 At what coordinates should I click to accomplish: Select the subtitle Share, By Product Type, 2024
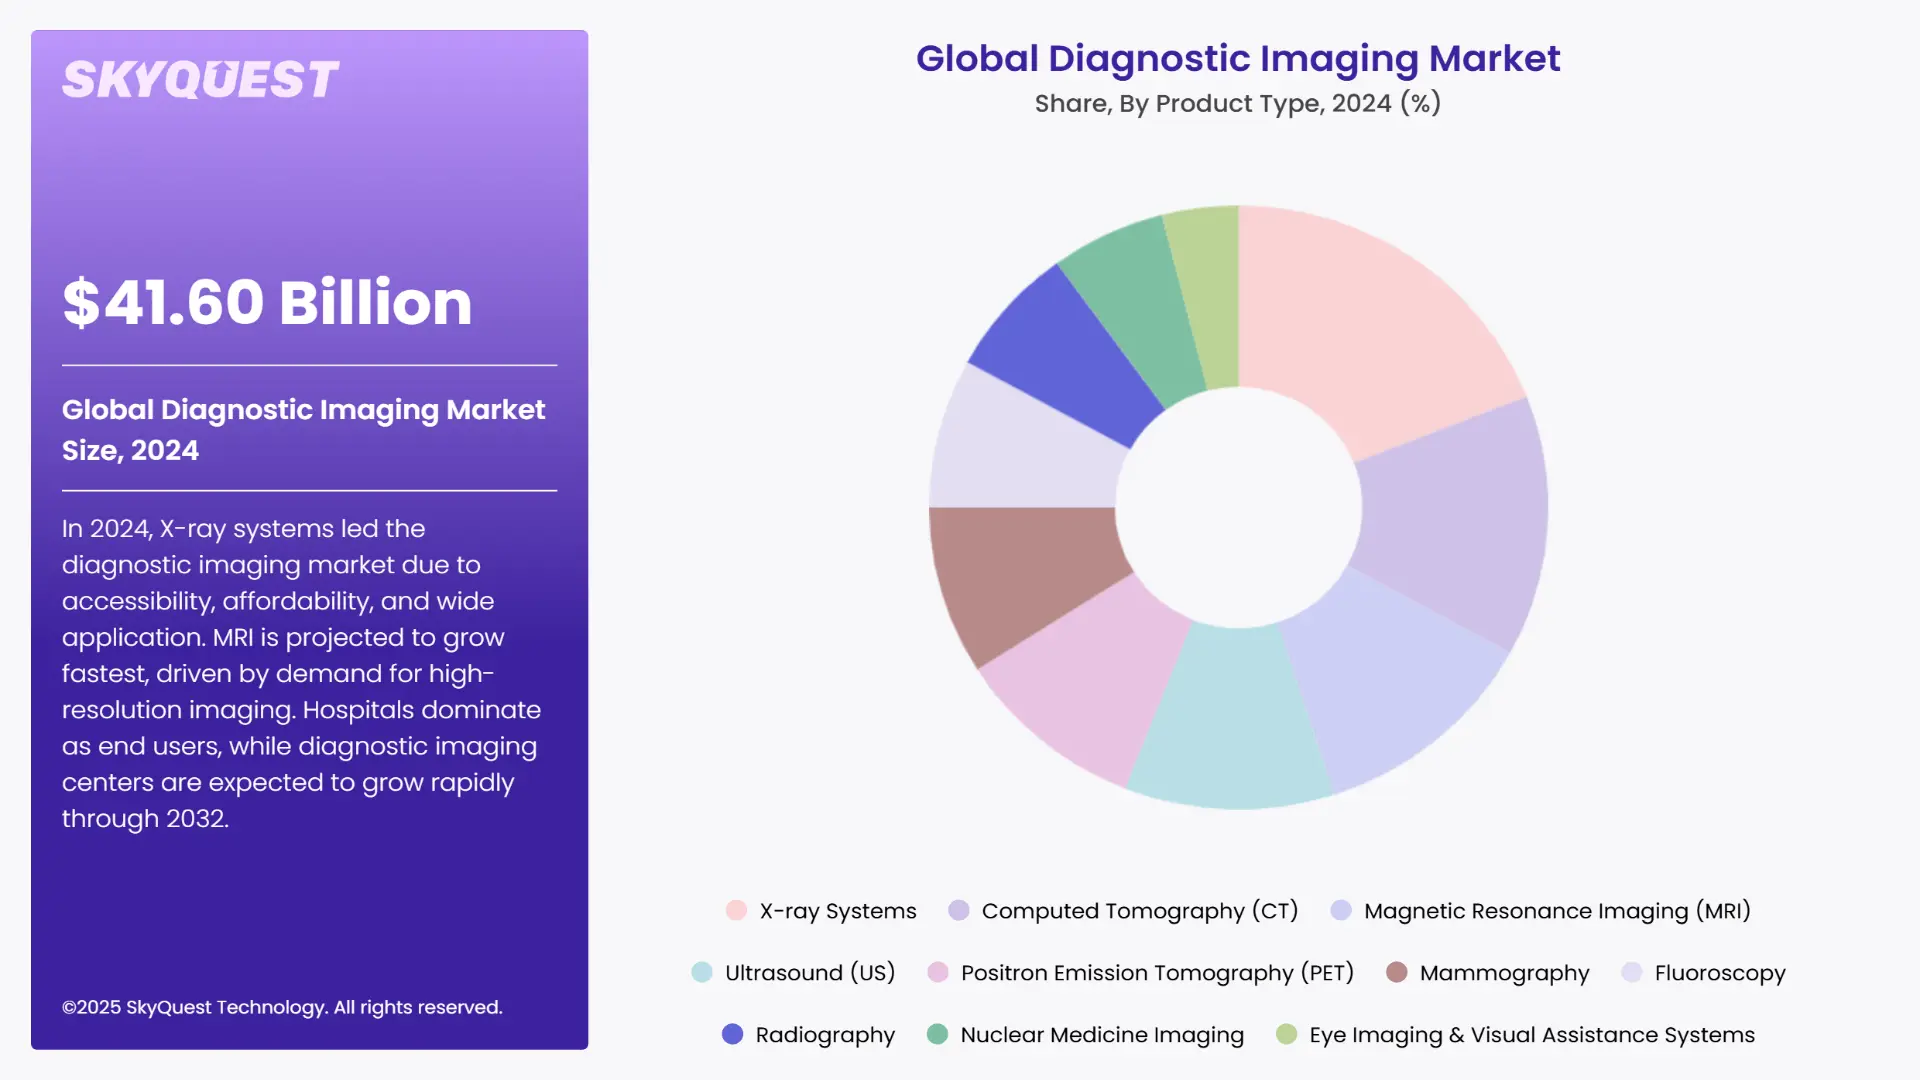[1238, 102]
